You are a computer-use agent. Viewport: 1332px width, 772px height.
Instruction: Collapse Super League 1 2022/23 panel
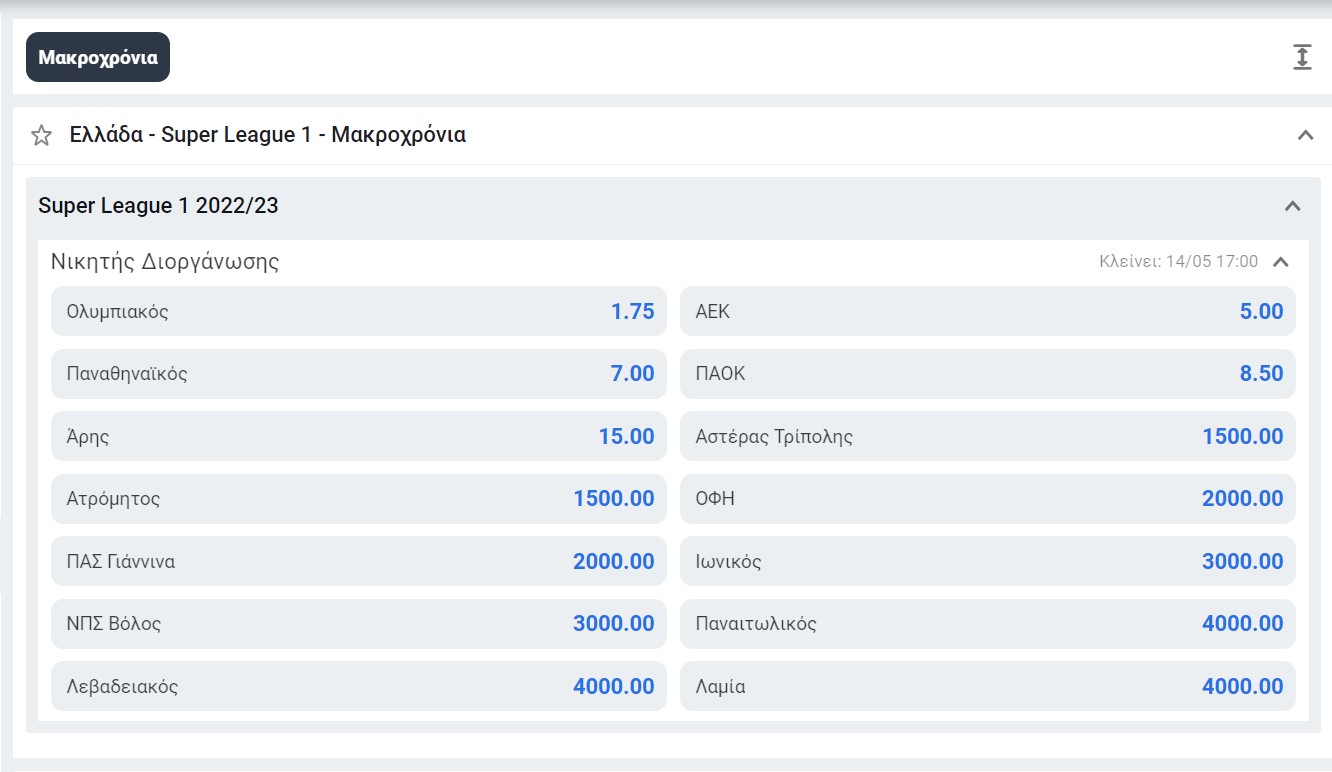click(x=1293, y=206)
